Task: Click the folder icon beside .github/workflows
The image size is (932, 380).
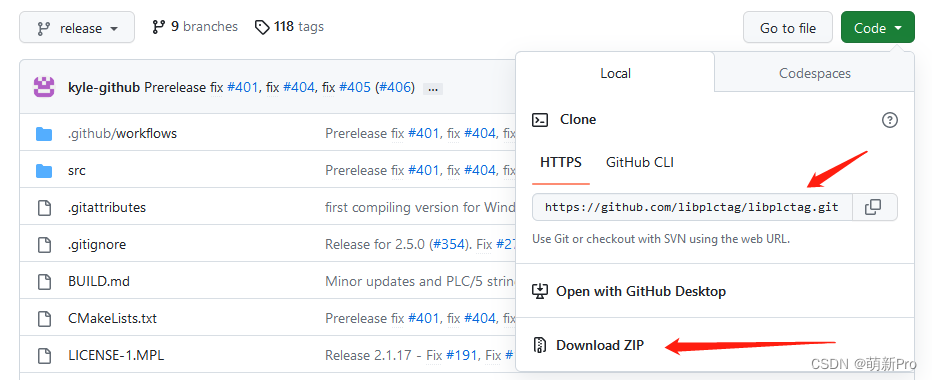Action: [x=44, y=134]
